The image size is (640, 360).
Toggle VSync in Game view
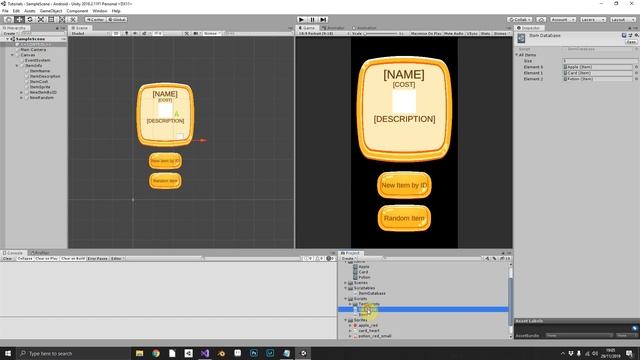tap(472, 33)
